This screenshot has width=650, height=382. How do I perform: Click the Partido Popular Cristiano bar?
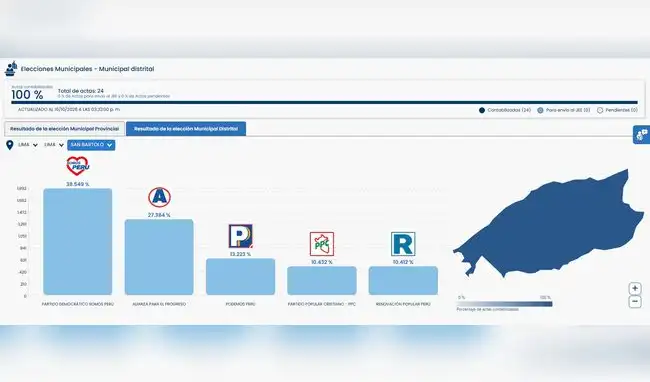pyautogui.click(x=322, y=280)
